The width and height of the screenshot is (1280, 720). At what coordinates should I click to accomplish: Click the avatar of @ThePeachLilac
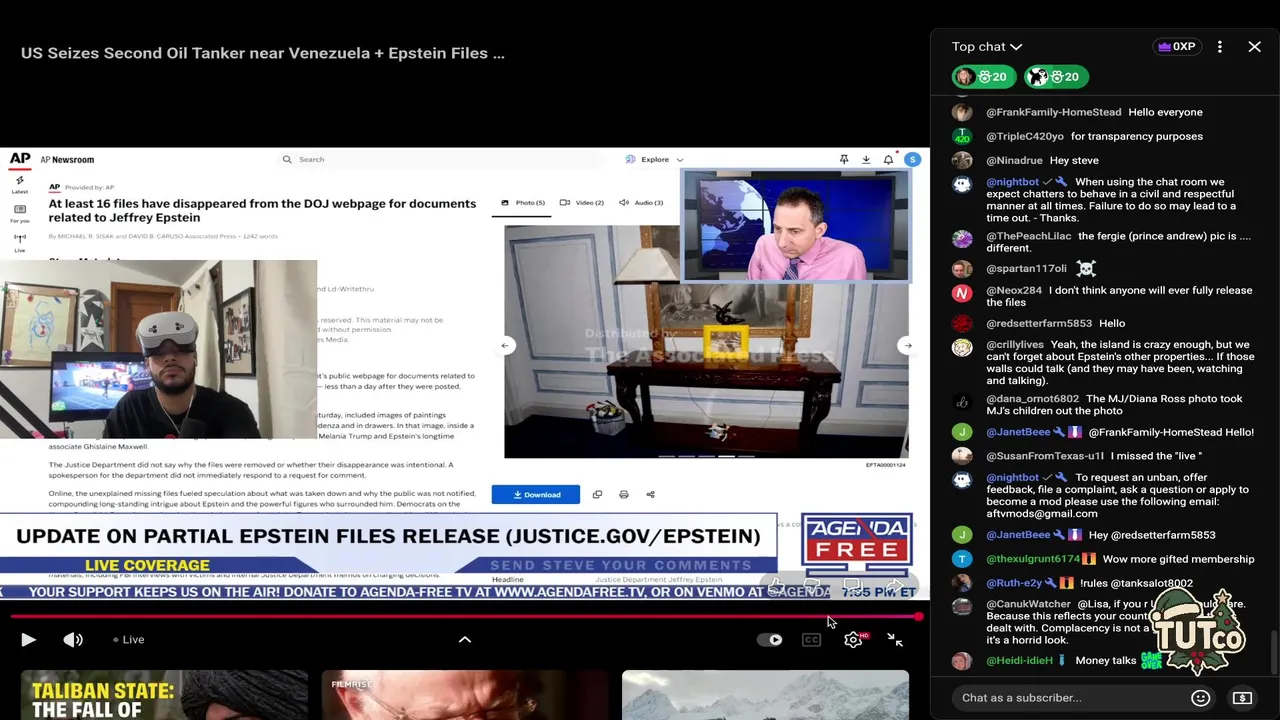[x=962, y=239]
